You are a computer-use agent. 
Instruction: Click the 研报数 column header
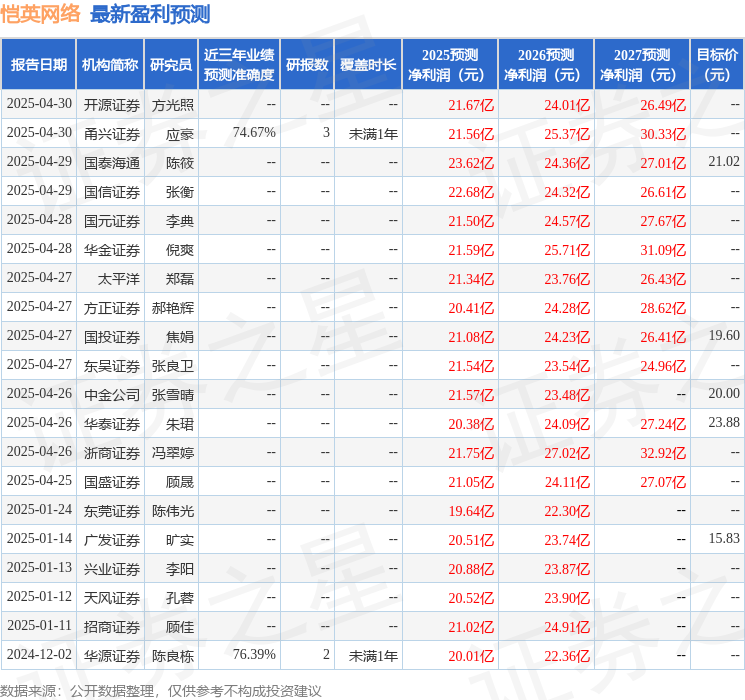point(307,65)
